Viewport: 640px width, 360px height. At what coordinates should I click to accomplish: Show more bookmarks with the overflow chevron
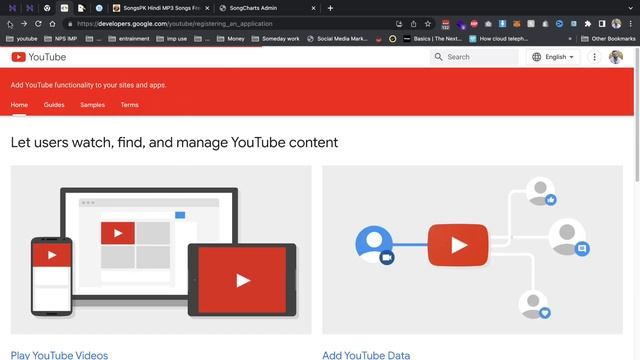[x=570, y=39]
